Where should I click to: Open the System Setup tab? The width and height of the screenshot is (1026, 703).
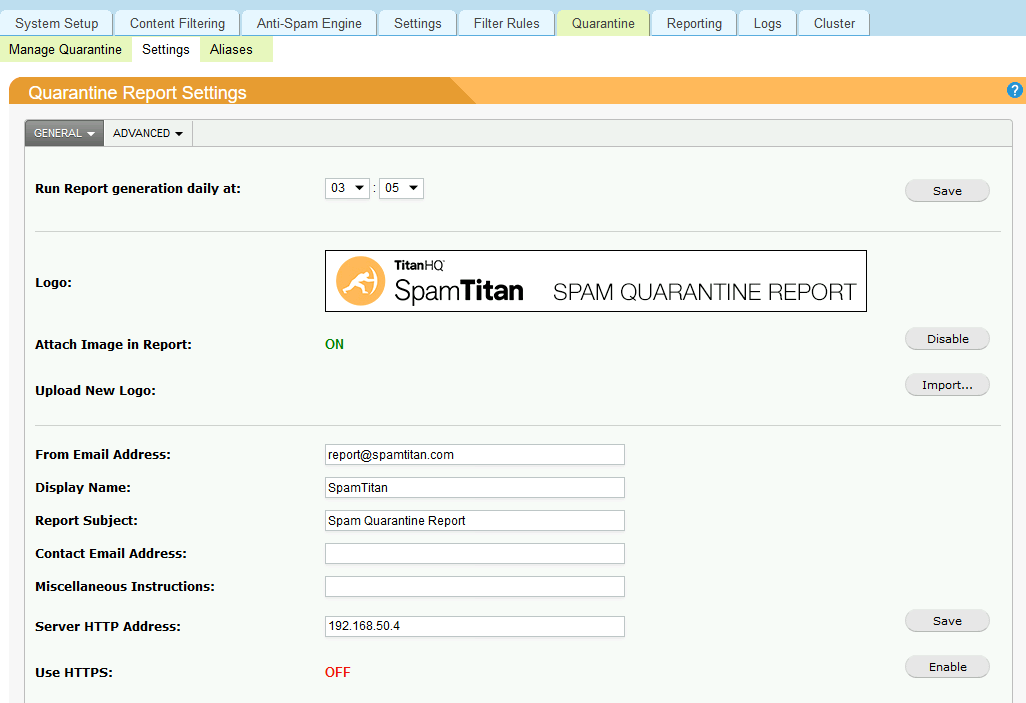tap(56, 24)
